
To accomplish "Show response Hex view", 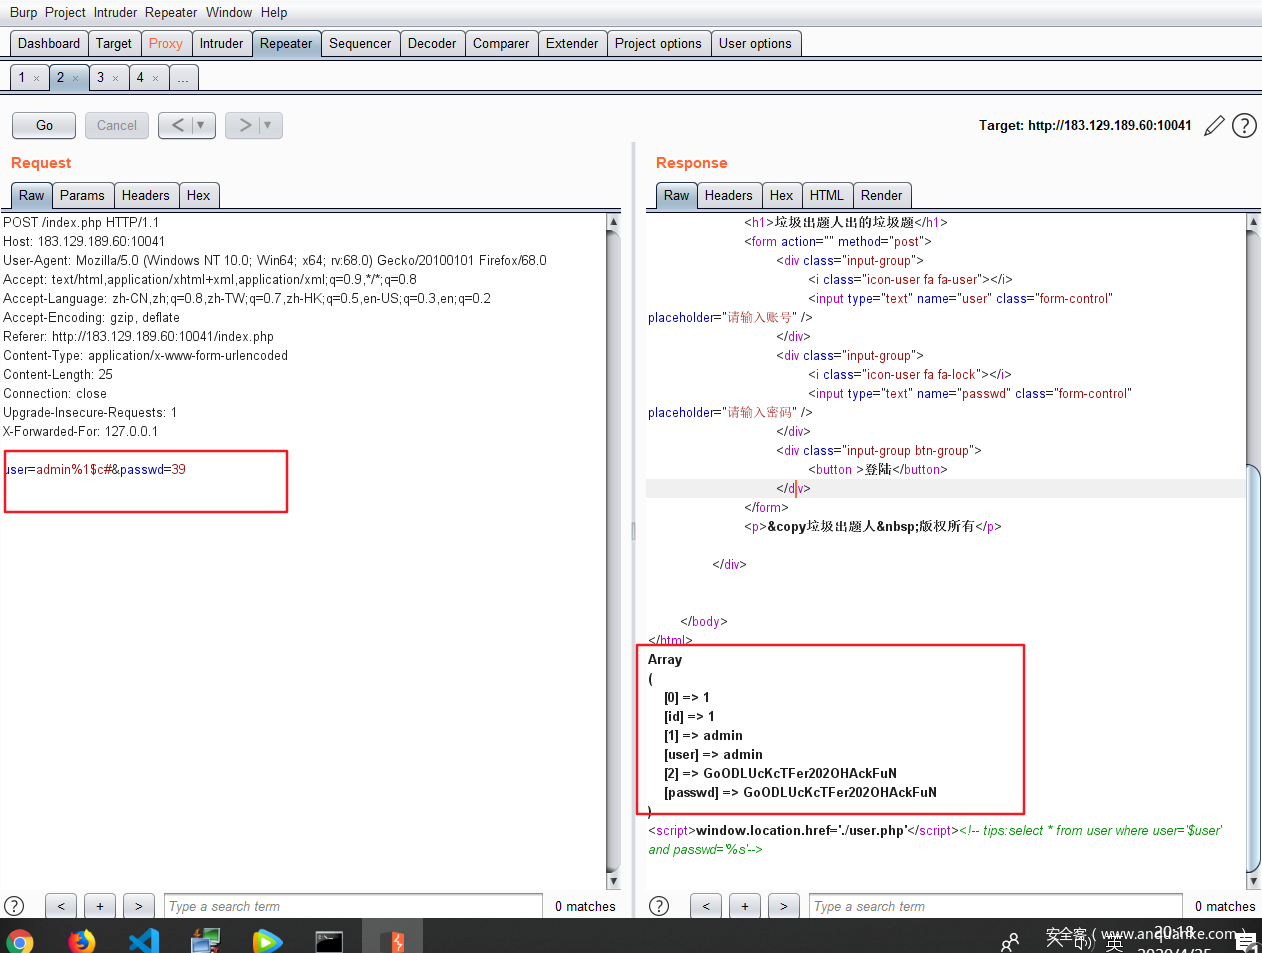I will coord(781,195).
